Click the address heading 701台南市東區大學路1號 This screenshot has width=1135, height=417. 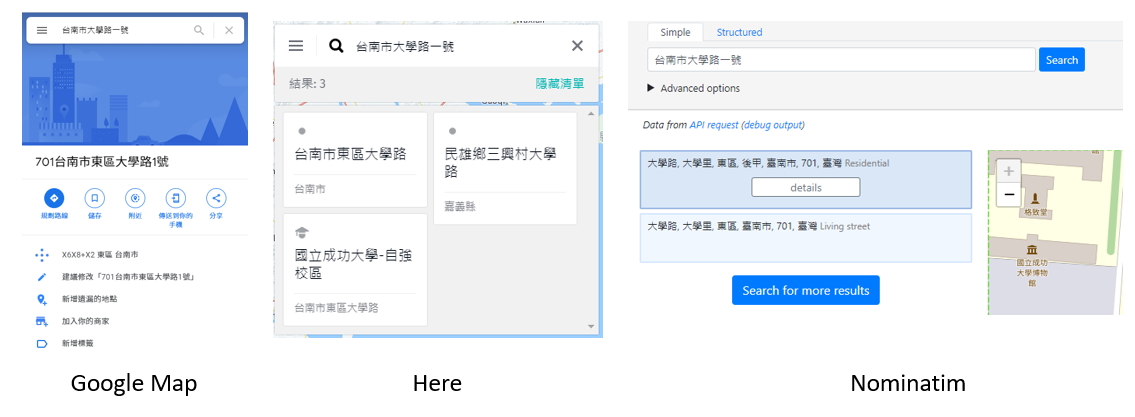103,162
